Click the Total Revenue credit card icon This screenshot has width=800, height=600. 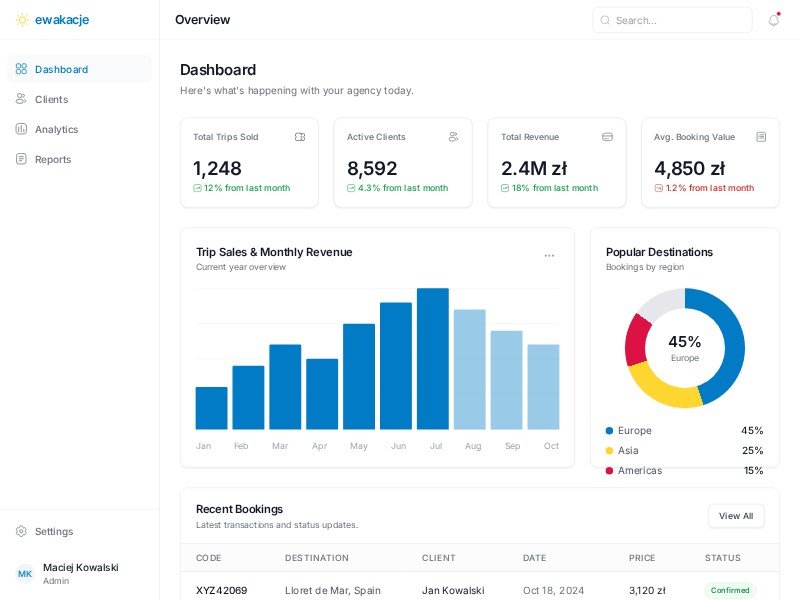pos(607,137)
